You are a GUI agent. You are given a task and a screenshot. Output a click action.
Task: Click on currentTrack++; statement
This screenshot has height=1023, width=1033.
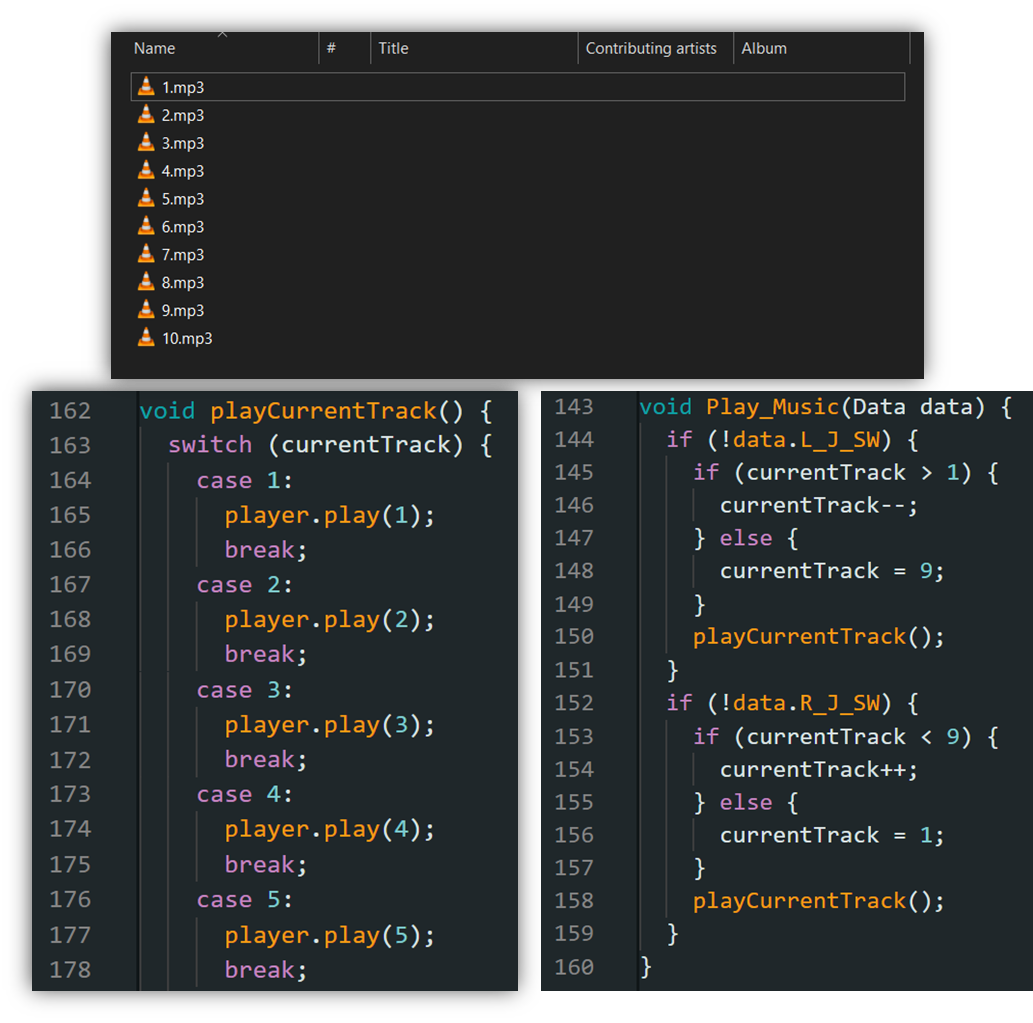tap(818, 769)
